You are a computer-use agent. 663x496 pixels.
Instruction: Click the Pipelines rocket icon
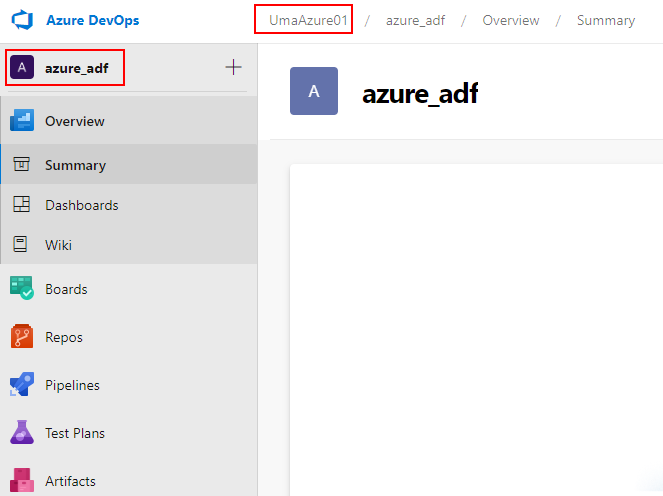(22, 384)
